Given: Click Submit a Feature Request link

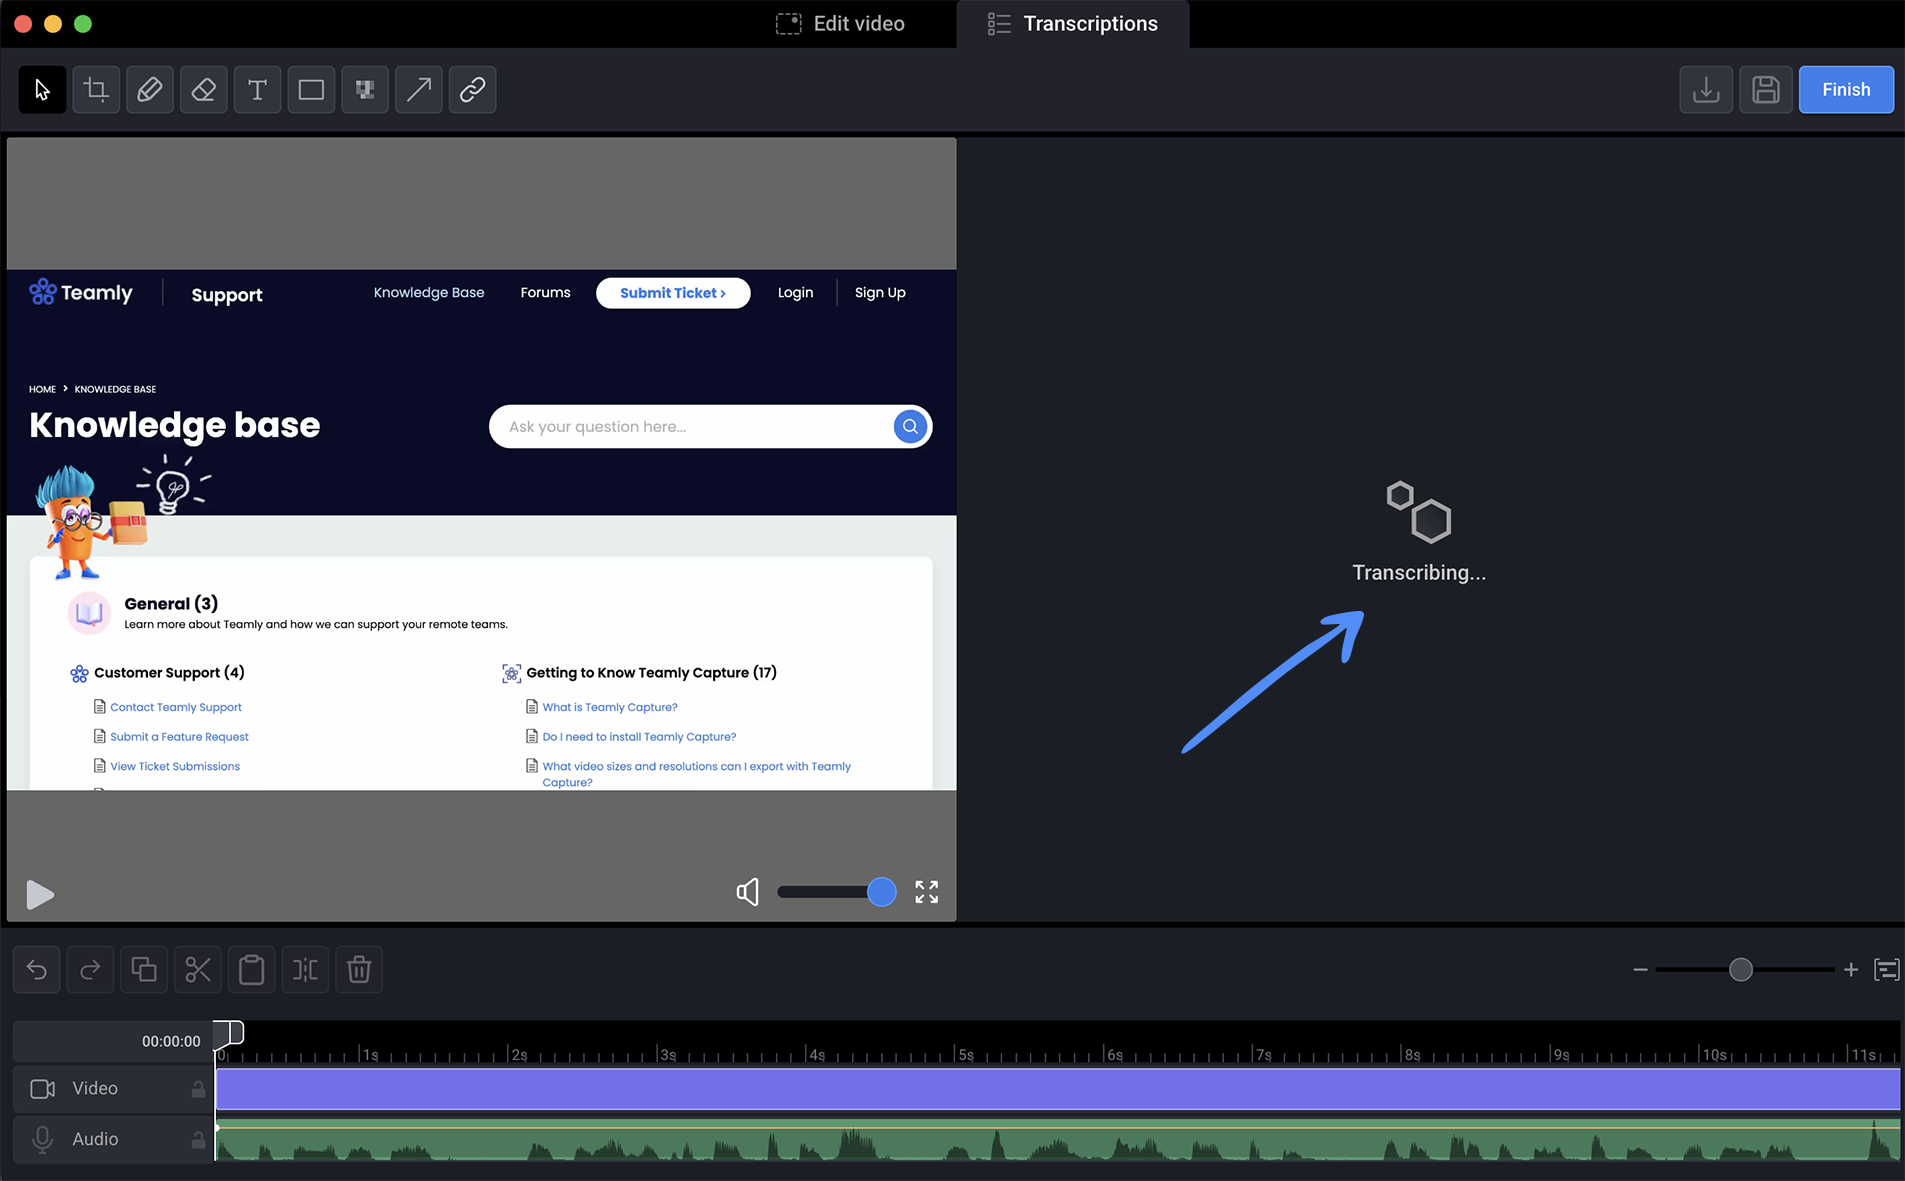Looking at the screenshot, I should 179,737.
